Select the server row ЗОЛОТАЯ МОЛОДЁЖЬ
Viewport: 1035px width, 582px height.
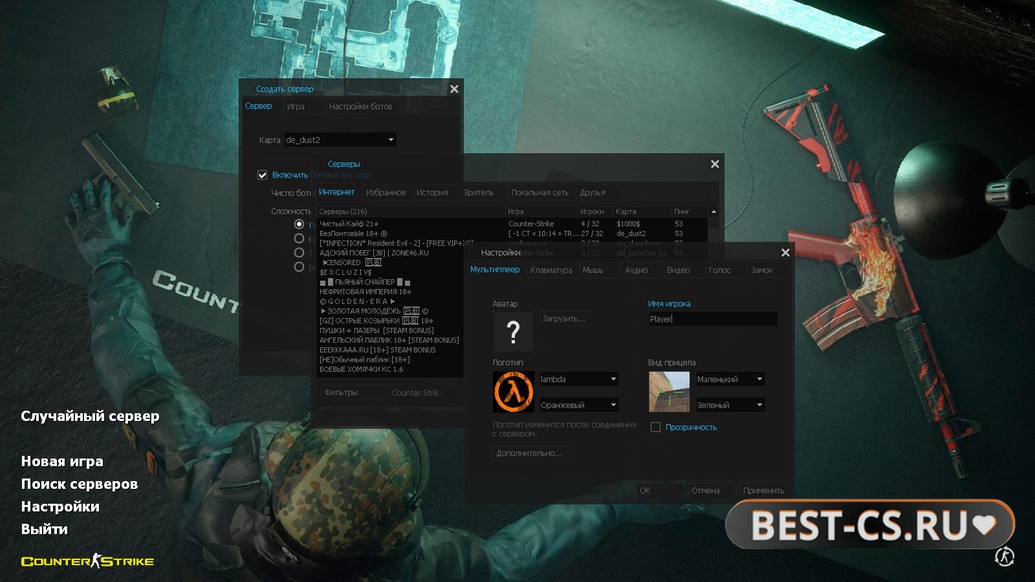pyautogui.click(x=391, y=311)
